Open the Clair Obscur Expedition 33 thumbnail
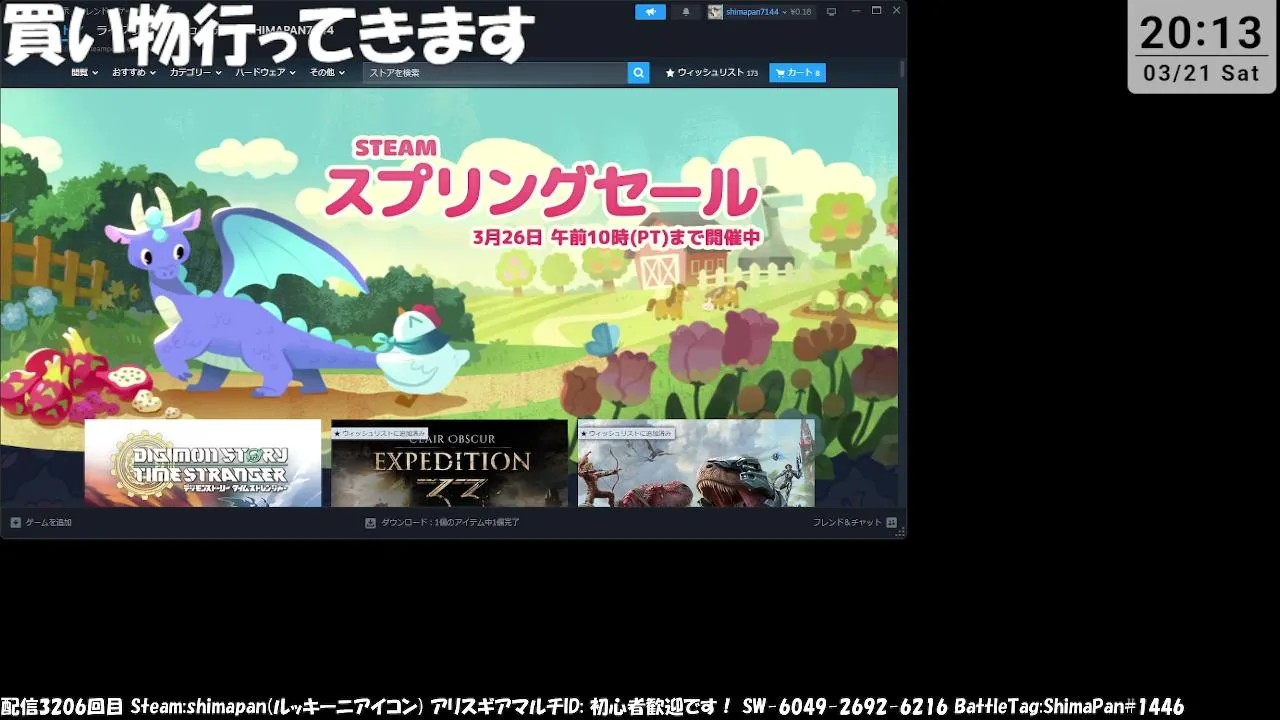This screenshot has height=720, width=1280. 449,463
